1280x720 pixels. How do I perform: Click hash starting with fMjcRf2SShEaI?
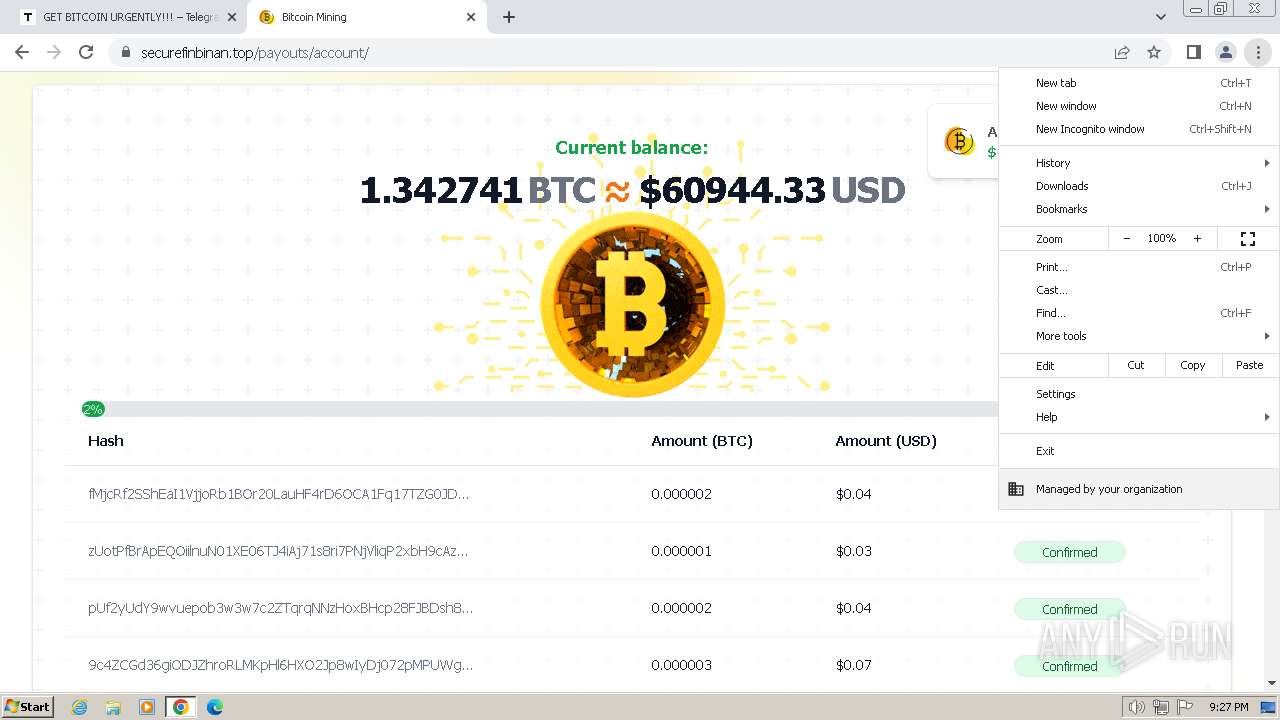point(279,494)
